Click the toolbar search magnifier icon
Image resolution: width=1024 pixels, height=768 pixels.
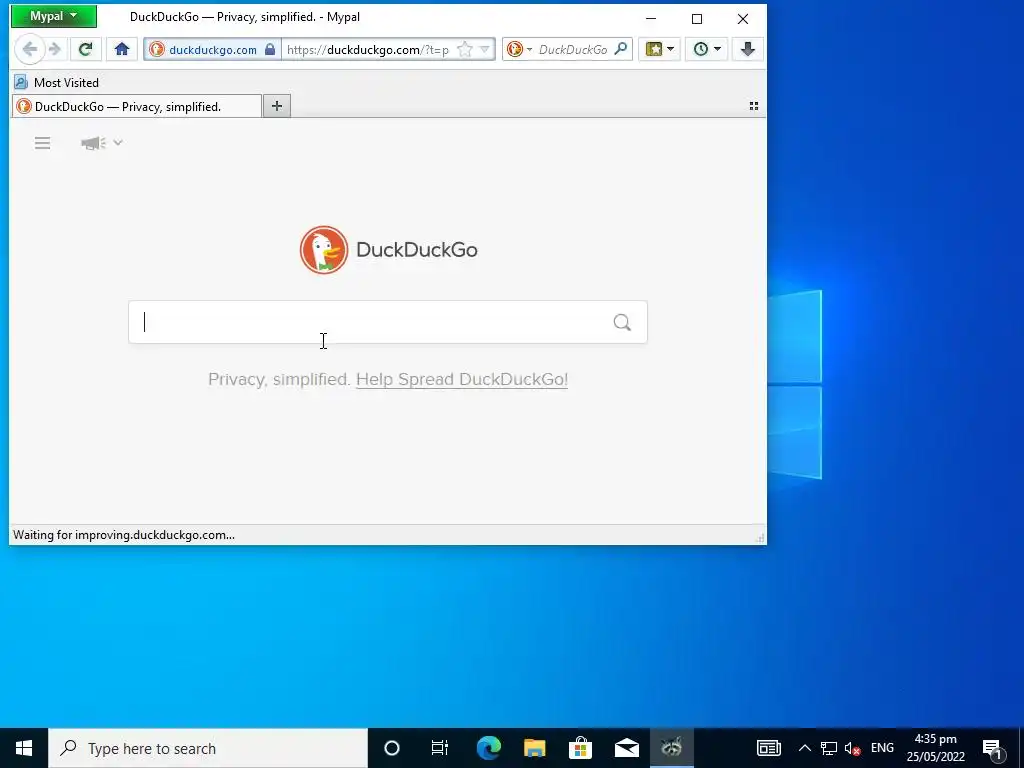point(621,49)
